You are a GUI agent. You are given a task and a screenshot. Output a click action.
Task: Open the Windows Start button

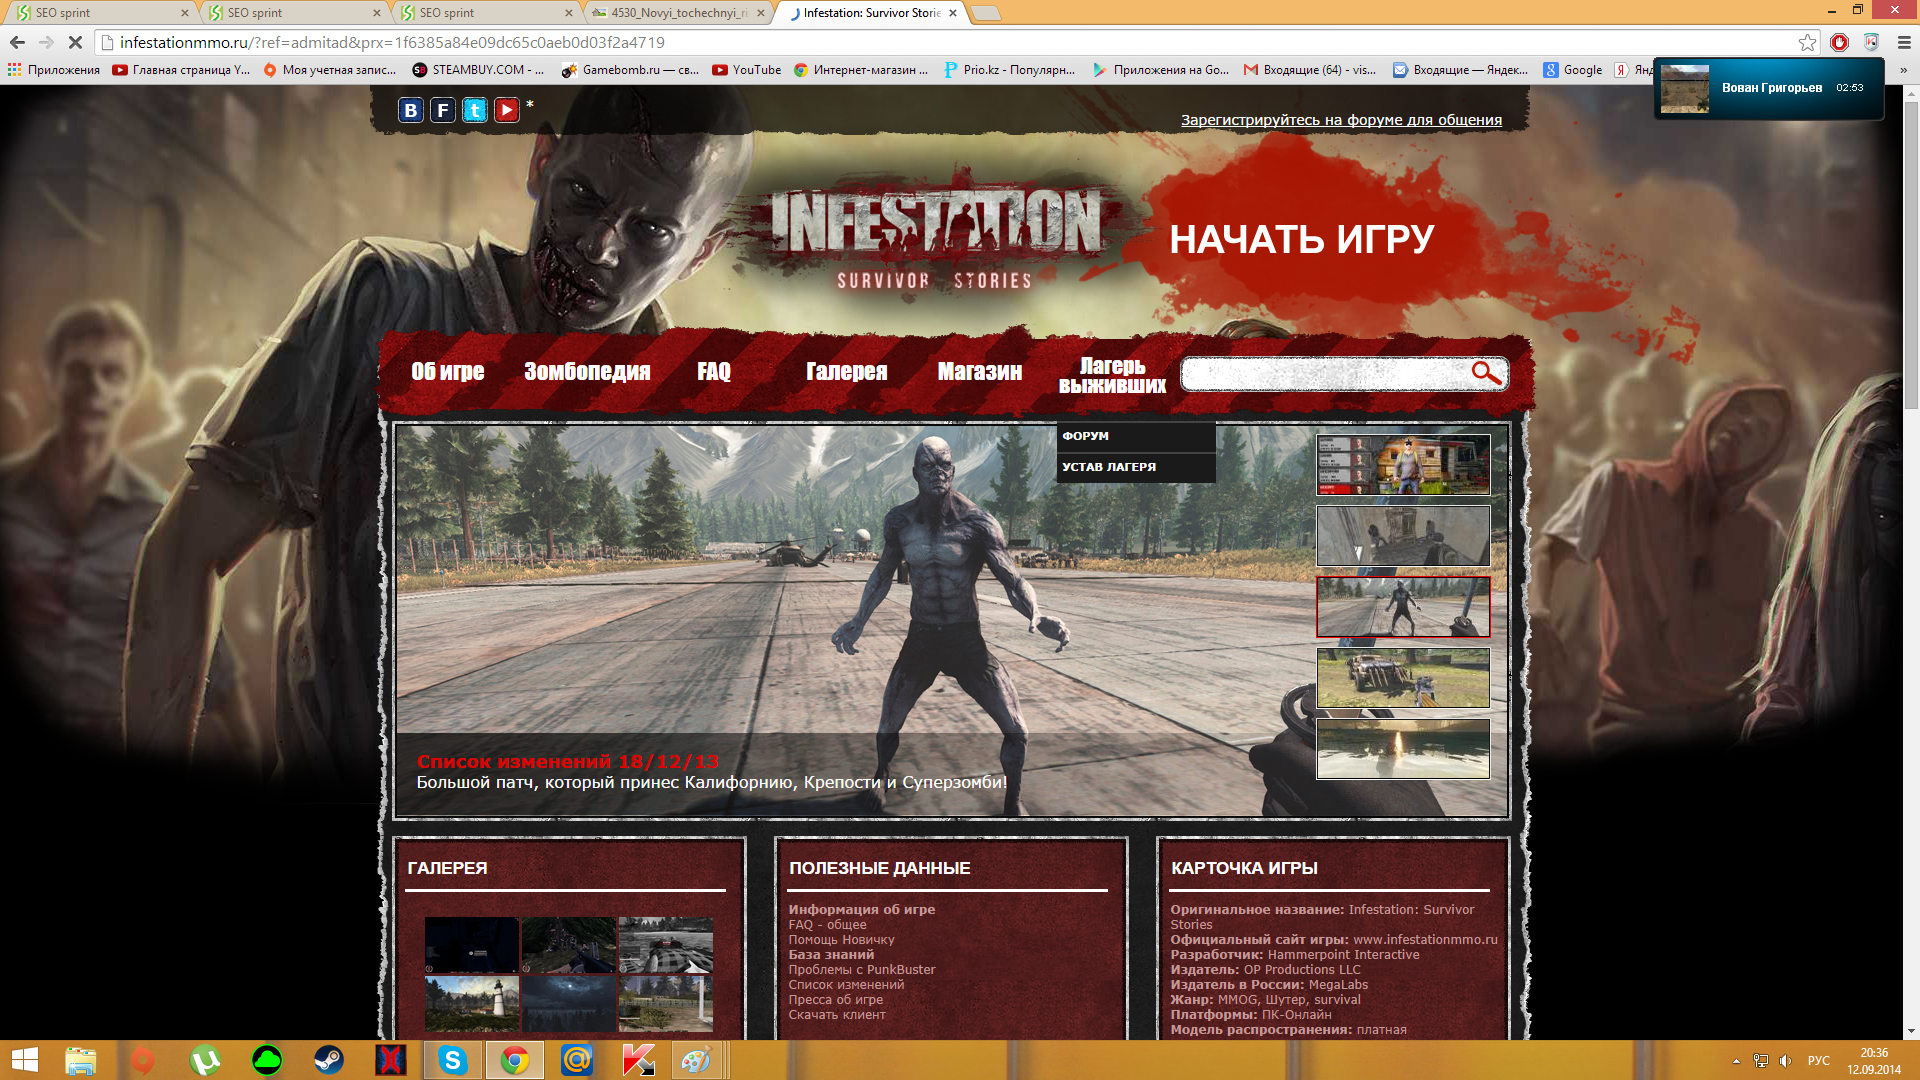(x=24, y=1060)
